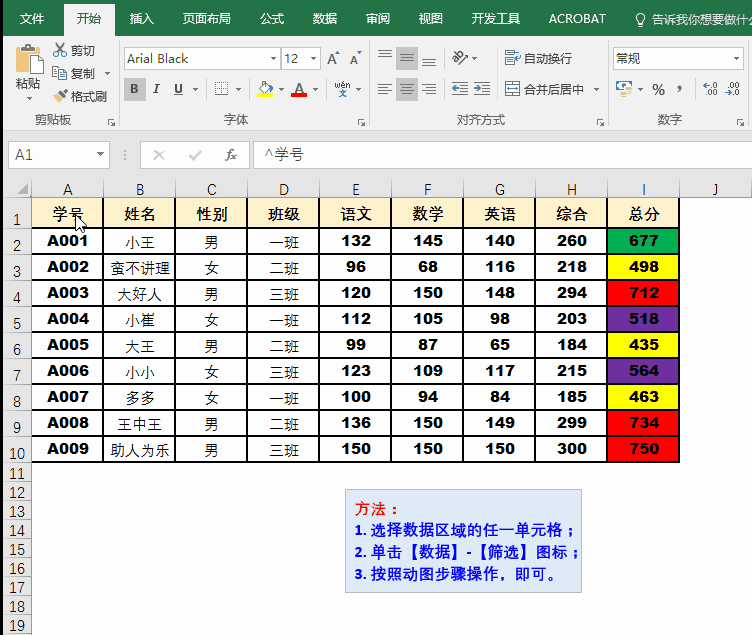This screenshot has width=752, height=635.
Task: Open the 公式 (Formulas) ribbon tab
Action: (271, 18)
